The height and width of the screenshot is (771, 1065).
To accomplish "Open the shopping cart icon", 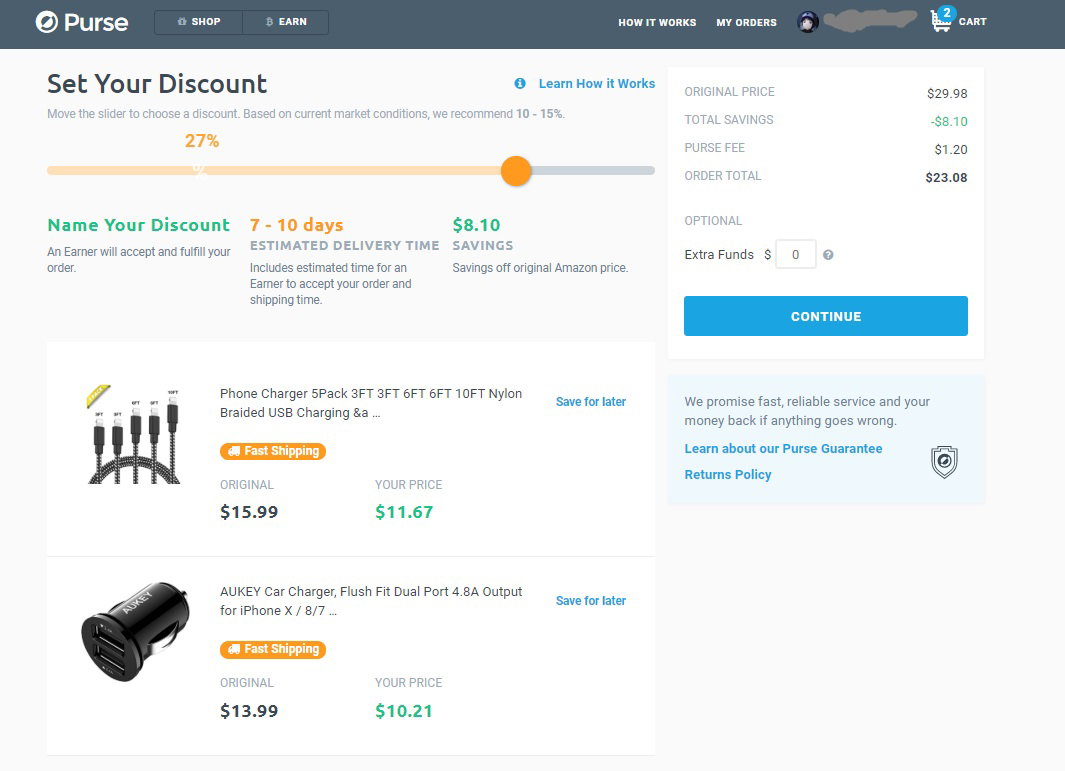I will point(941,21).
